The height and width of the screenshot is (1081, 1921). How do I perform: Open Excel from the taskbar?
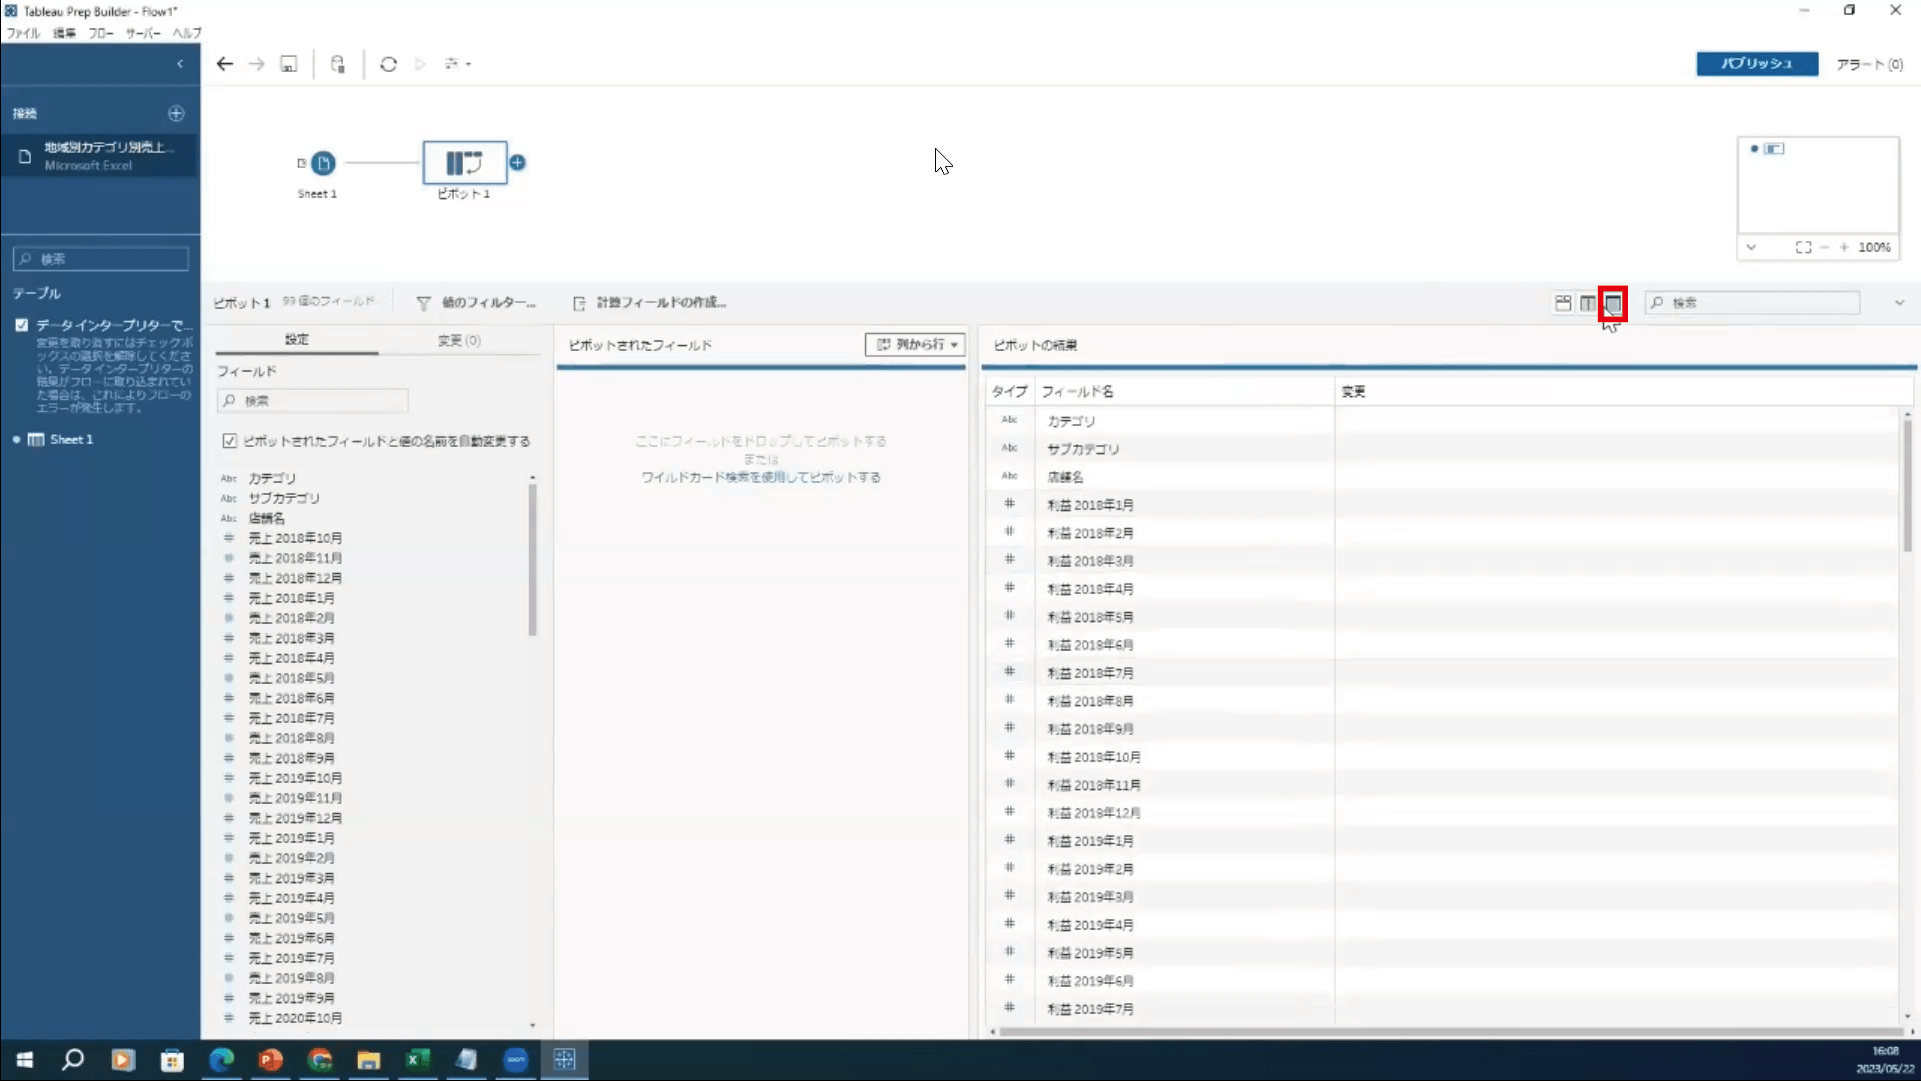pos(418,1060)
